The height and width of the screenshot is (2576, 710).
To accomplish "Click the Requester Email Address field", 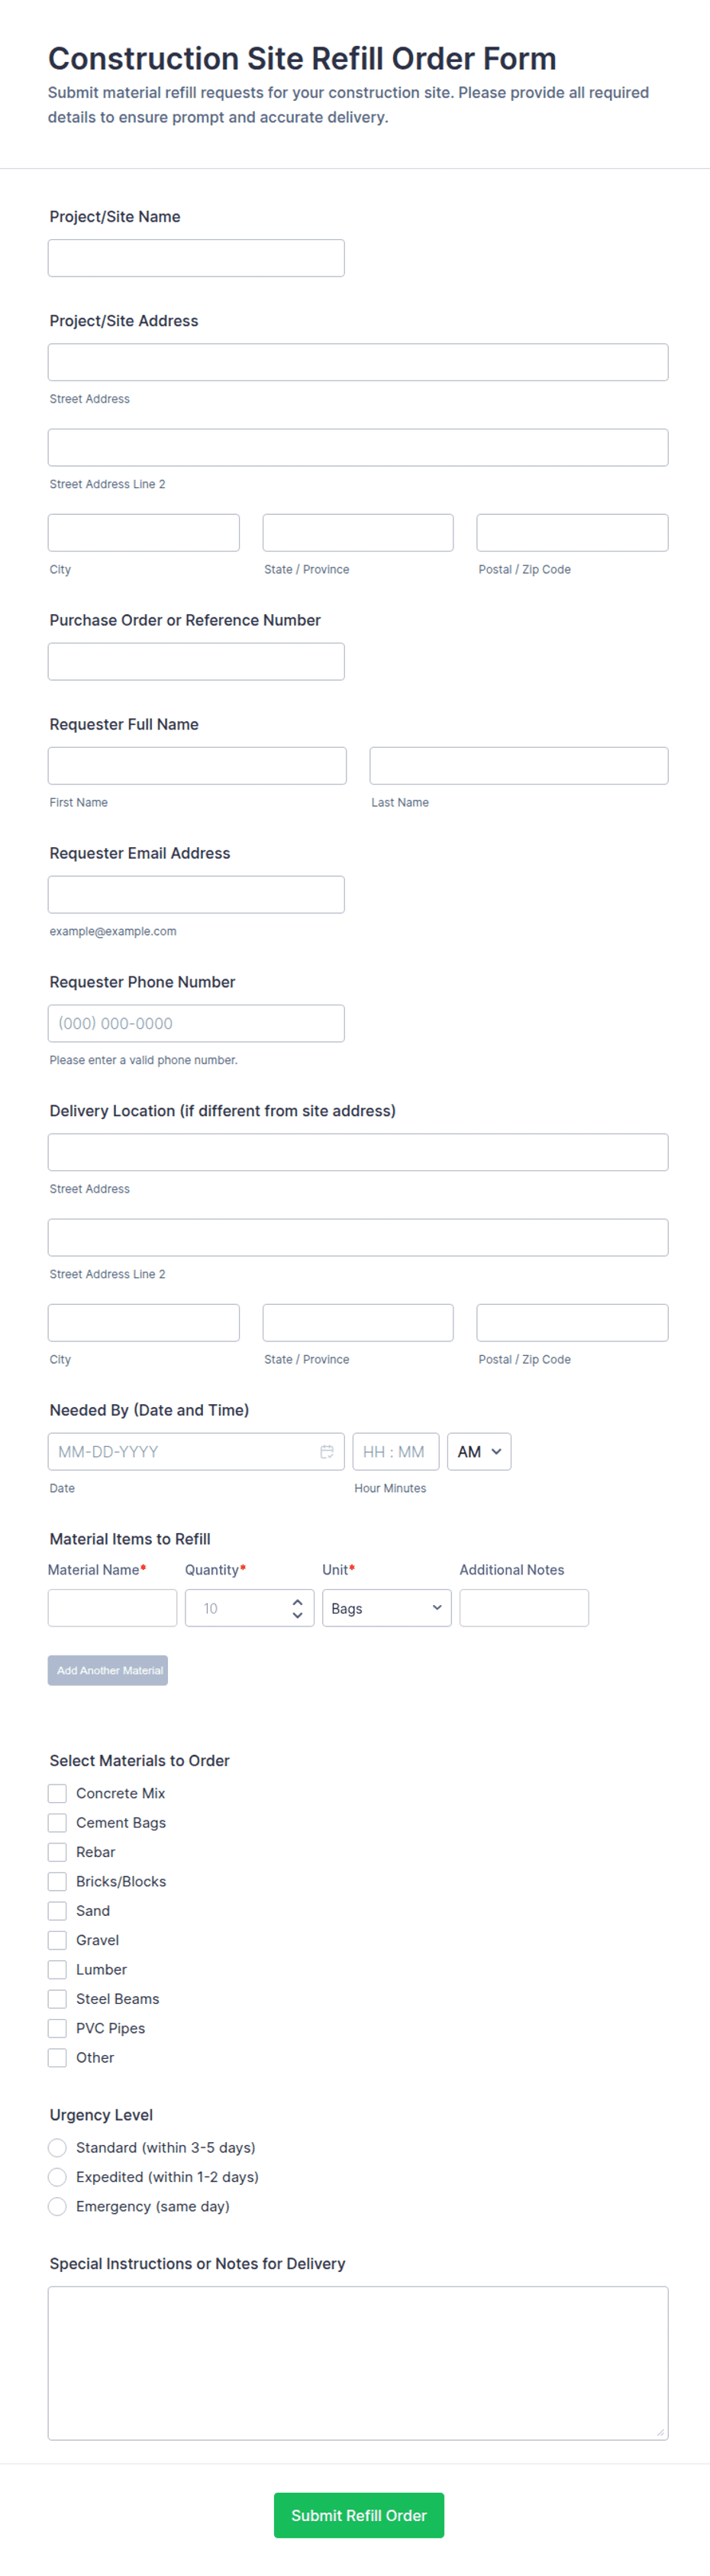I will (196, 894).
